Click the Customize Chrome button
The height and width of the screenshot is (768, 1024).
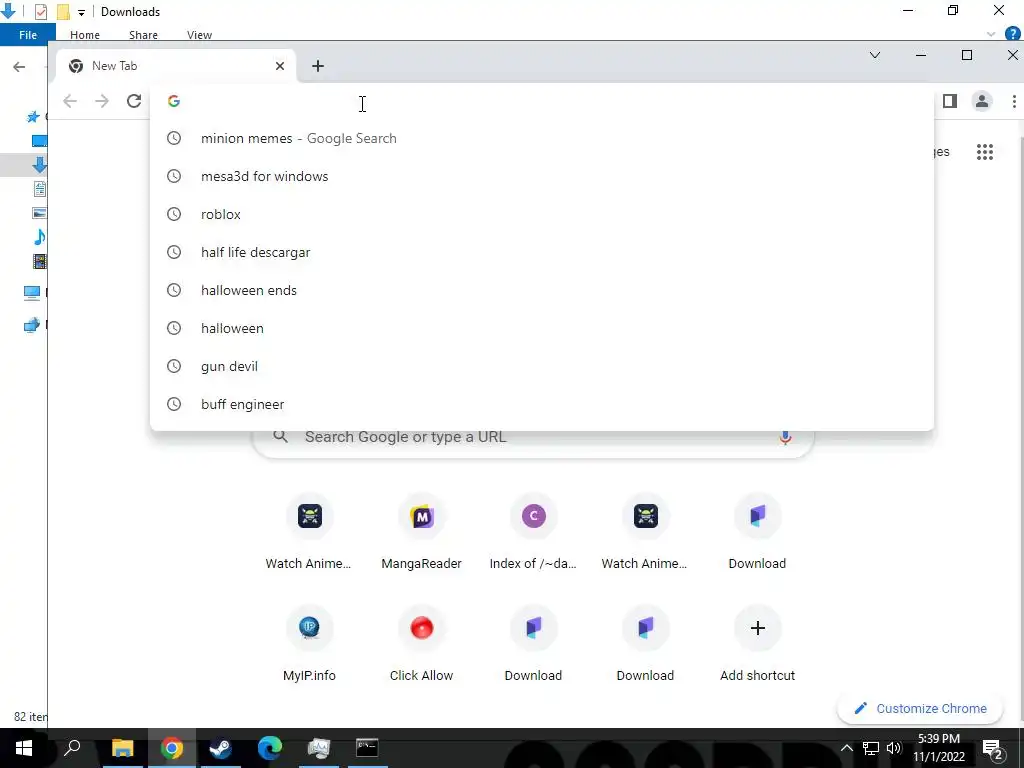coord(920,709)
